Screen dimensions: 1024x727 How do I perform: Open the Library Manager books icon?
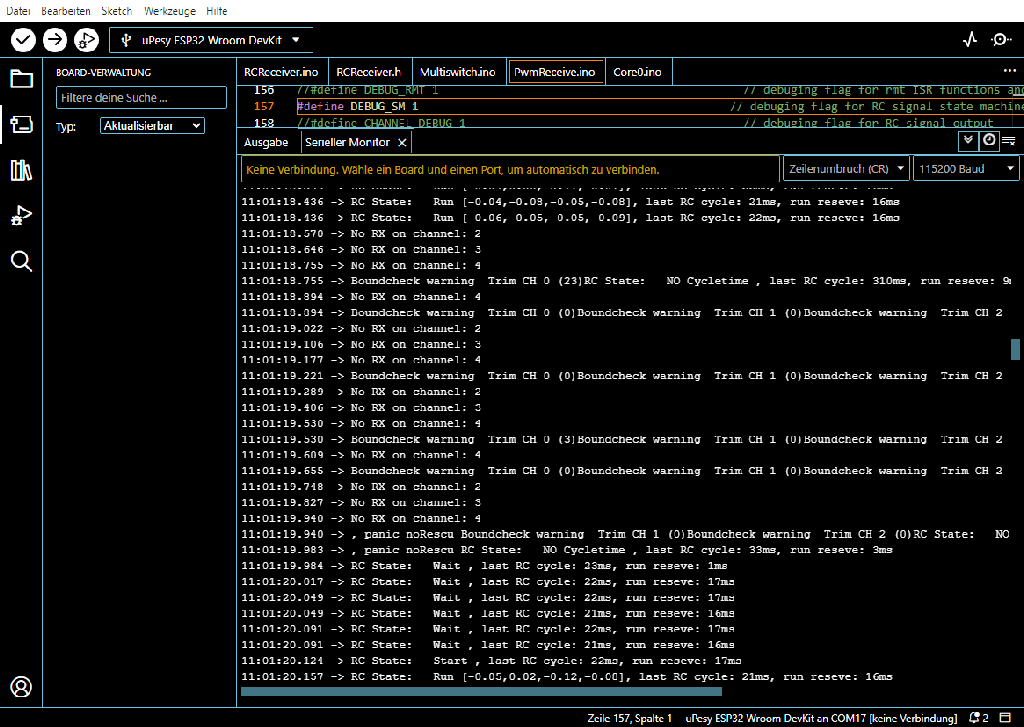coord(21,170)
